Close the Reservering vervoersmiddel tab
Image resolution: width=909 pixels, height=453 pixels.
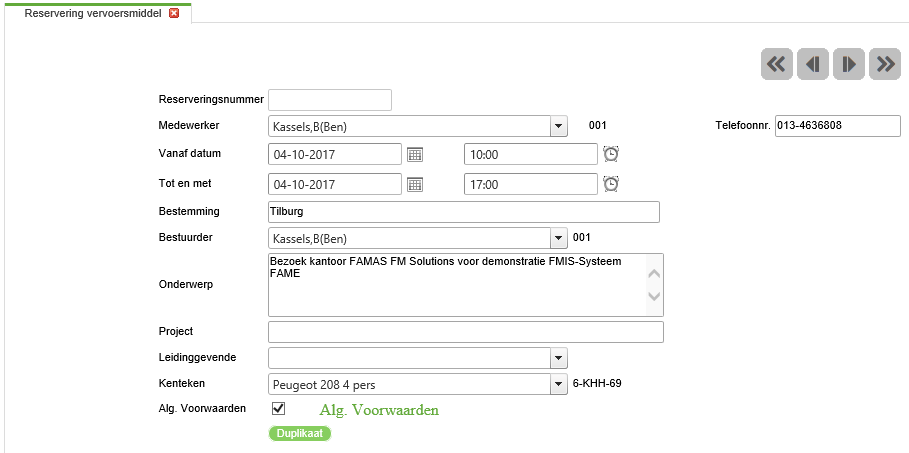(x=173, y=13)
